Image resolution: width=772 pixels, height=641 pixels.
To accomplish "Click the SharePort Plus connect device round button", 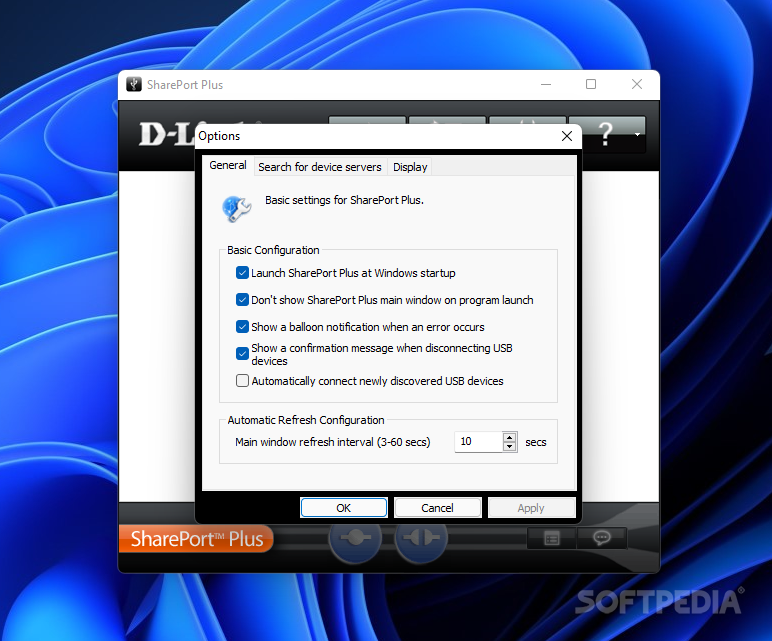I will click(x=355, y=538).
